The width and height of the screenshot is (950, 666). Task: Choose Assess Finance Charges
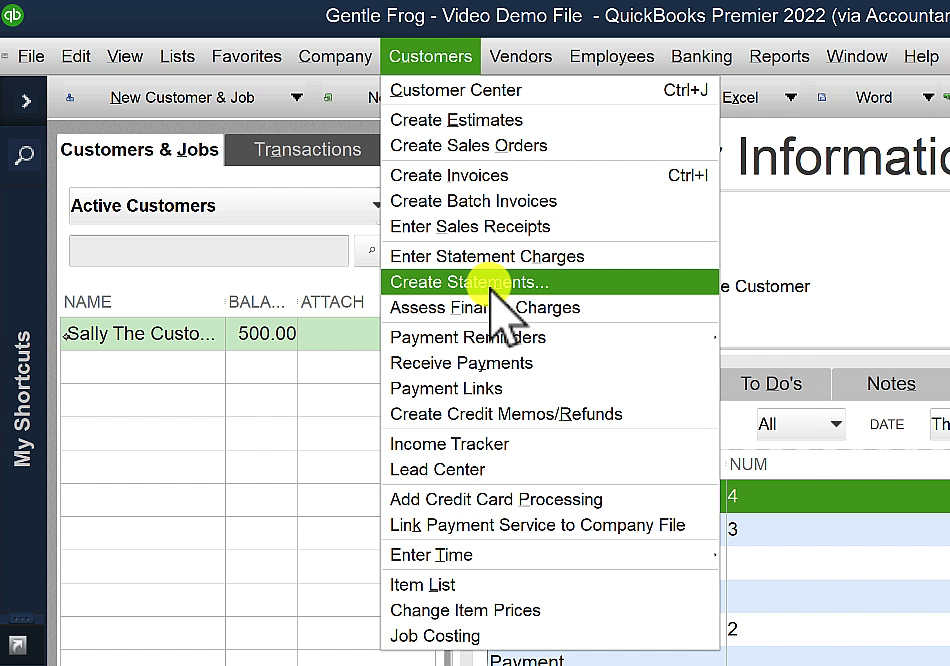[x=550, y=308]
